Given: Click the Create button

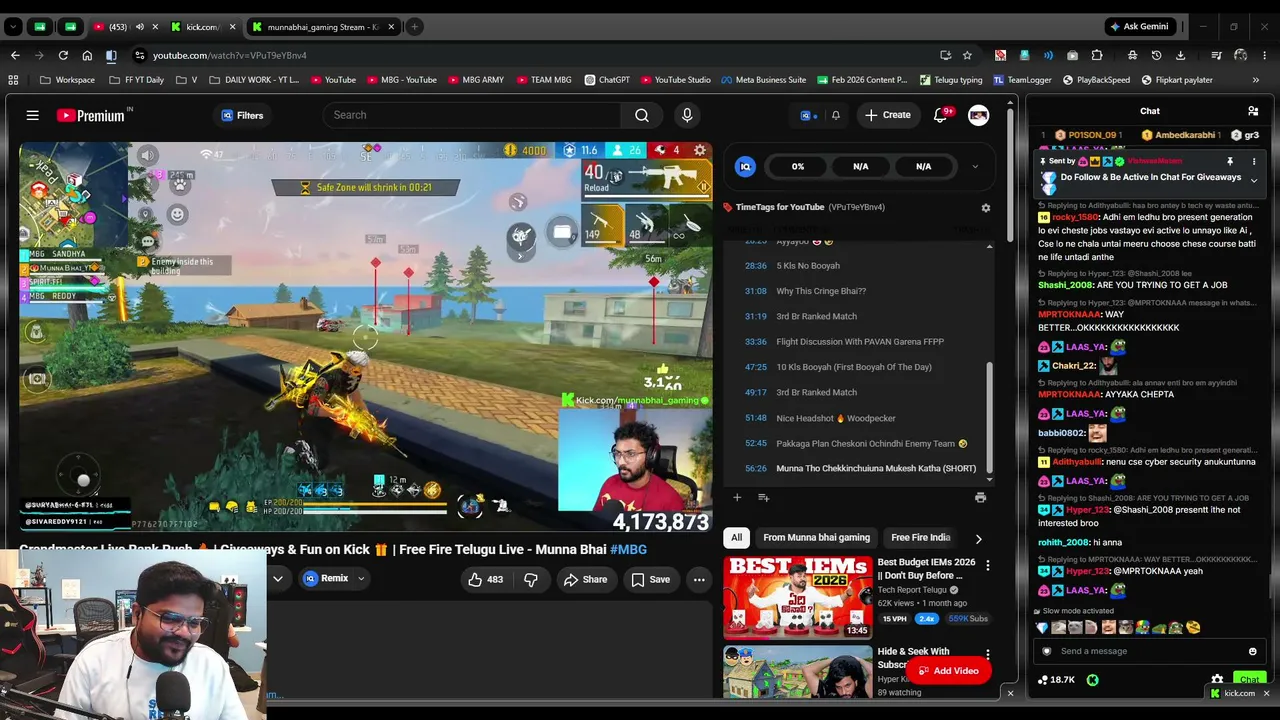Looking at the screenshot, I should 888,115.
